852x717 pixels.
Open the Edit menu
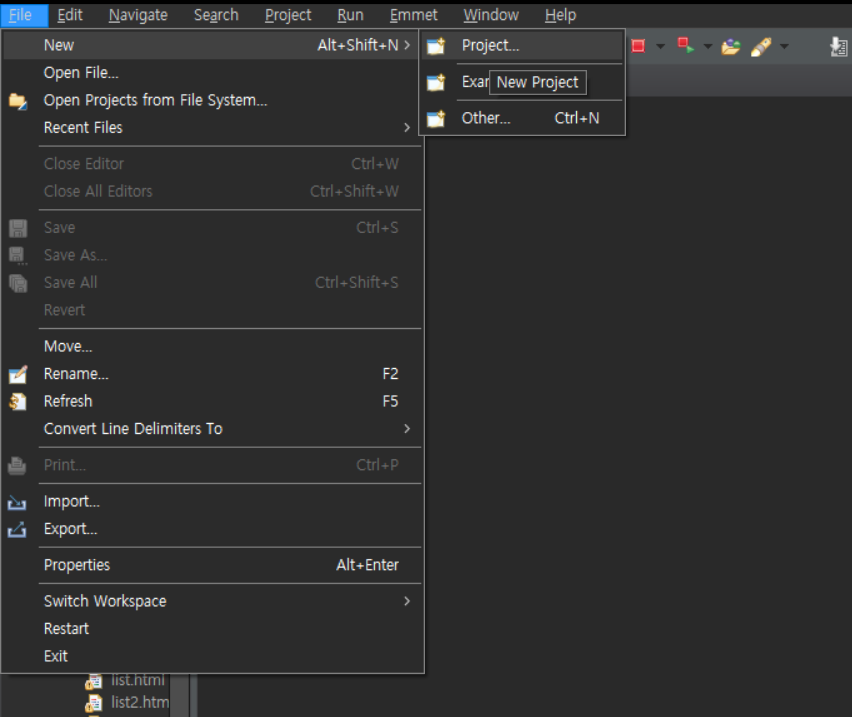click(70, 15)
